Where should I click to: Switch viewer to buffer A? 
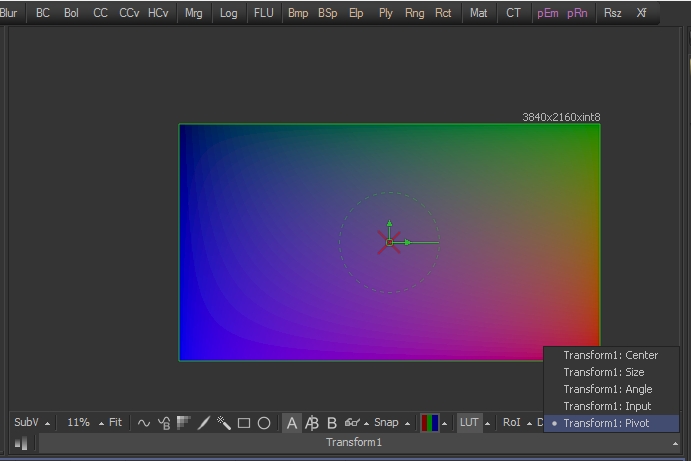pos(291,423)
